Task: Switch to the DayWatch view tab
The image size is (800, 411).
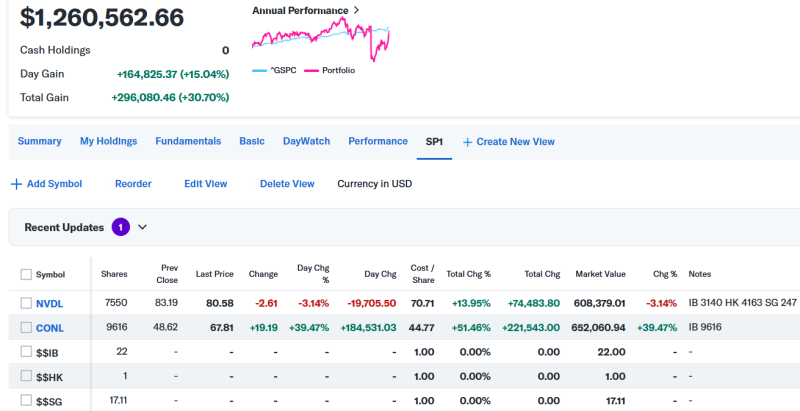Action: [x=306, y=141]
